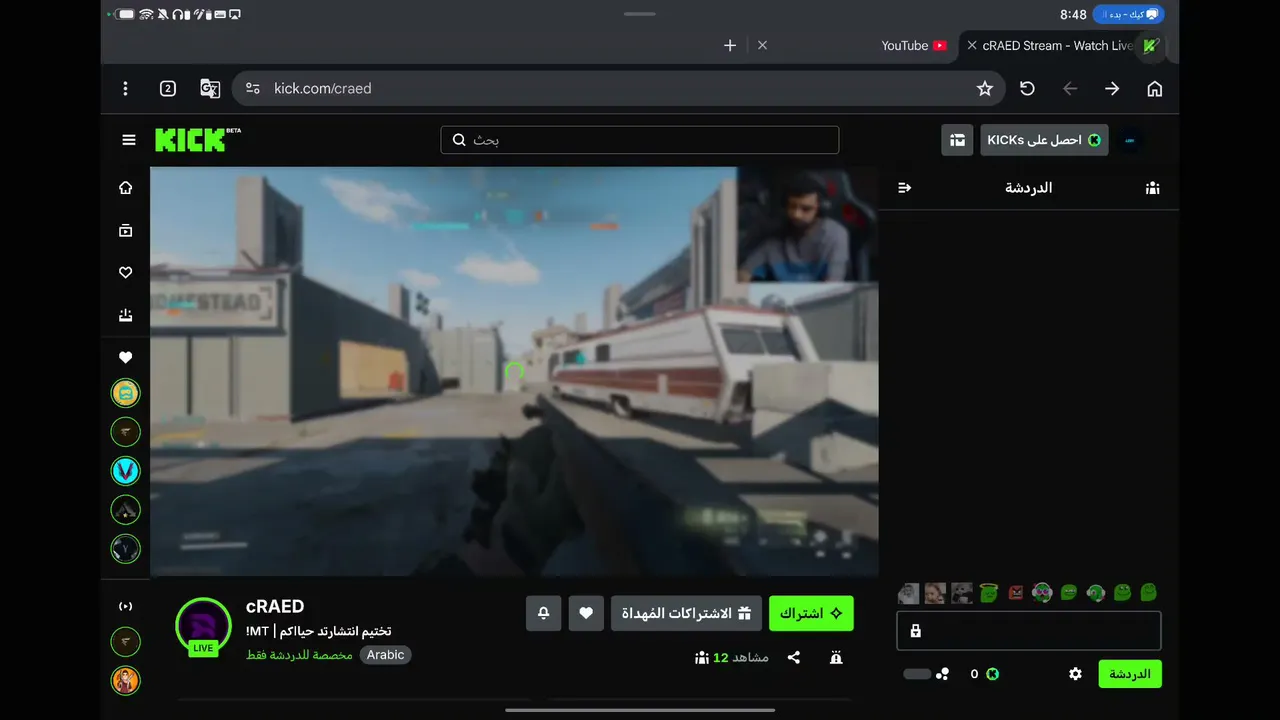Click the Arabic language tag
The height and width of the screenshot is (720, 1280).
385,655
